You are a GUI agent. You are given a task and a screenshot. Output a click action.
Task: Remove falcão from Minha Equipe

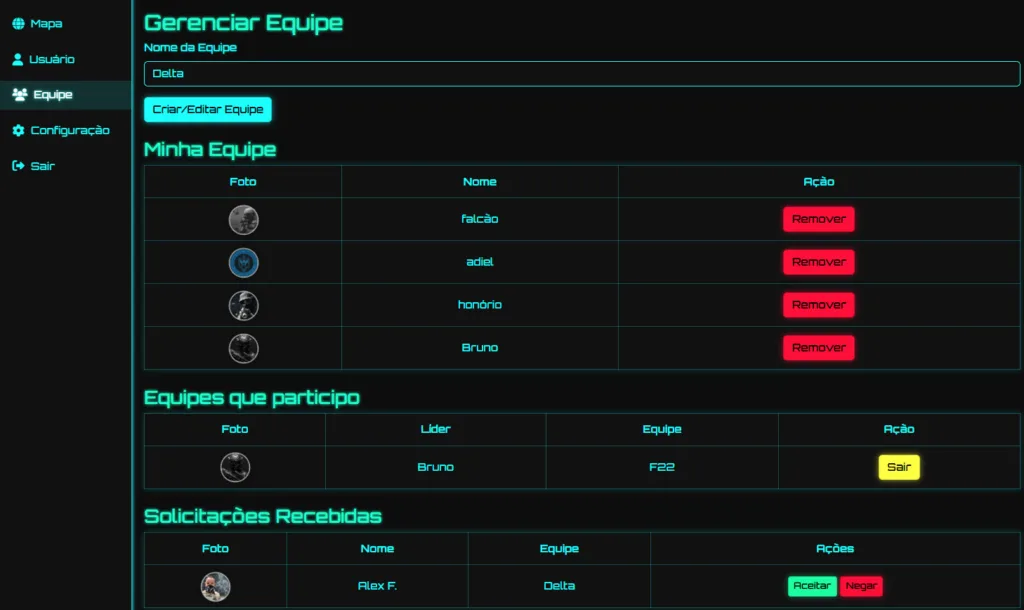coord(818,219)
